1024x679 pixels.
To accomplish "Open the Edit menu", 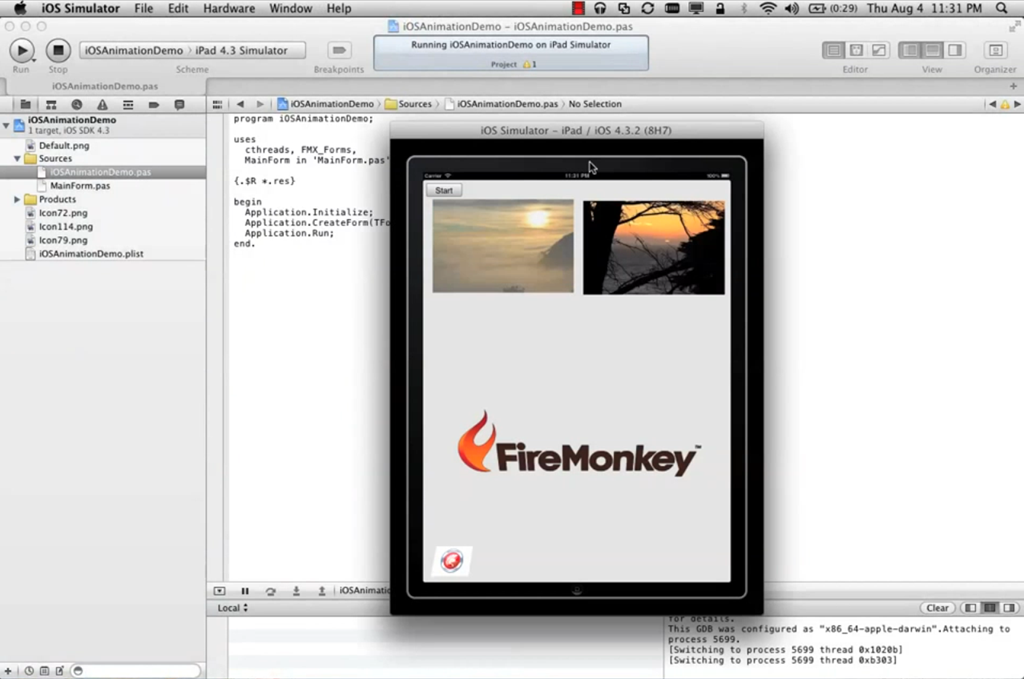I will coord(178,8).
